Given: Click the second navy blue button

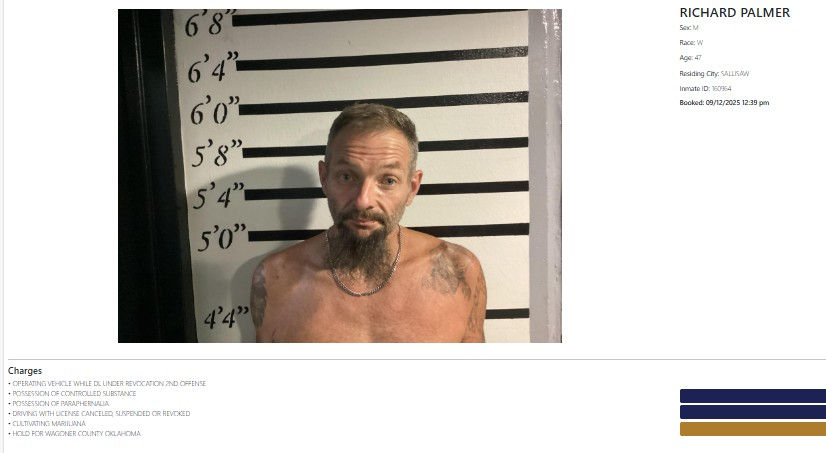Looking at the screenshot, I should point(753,412).
